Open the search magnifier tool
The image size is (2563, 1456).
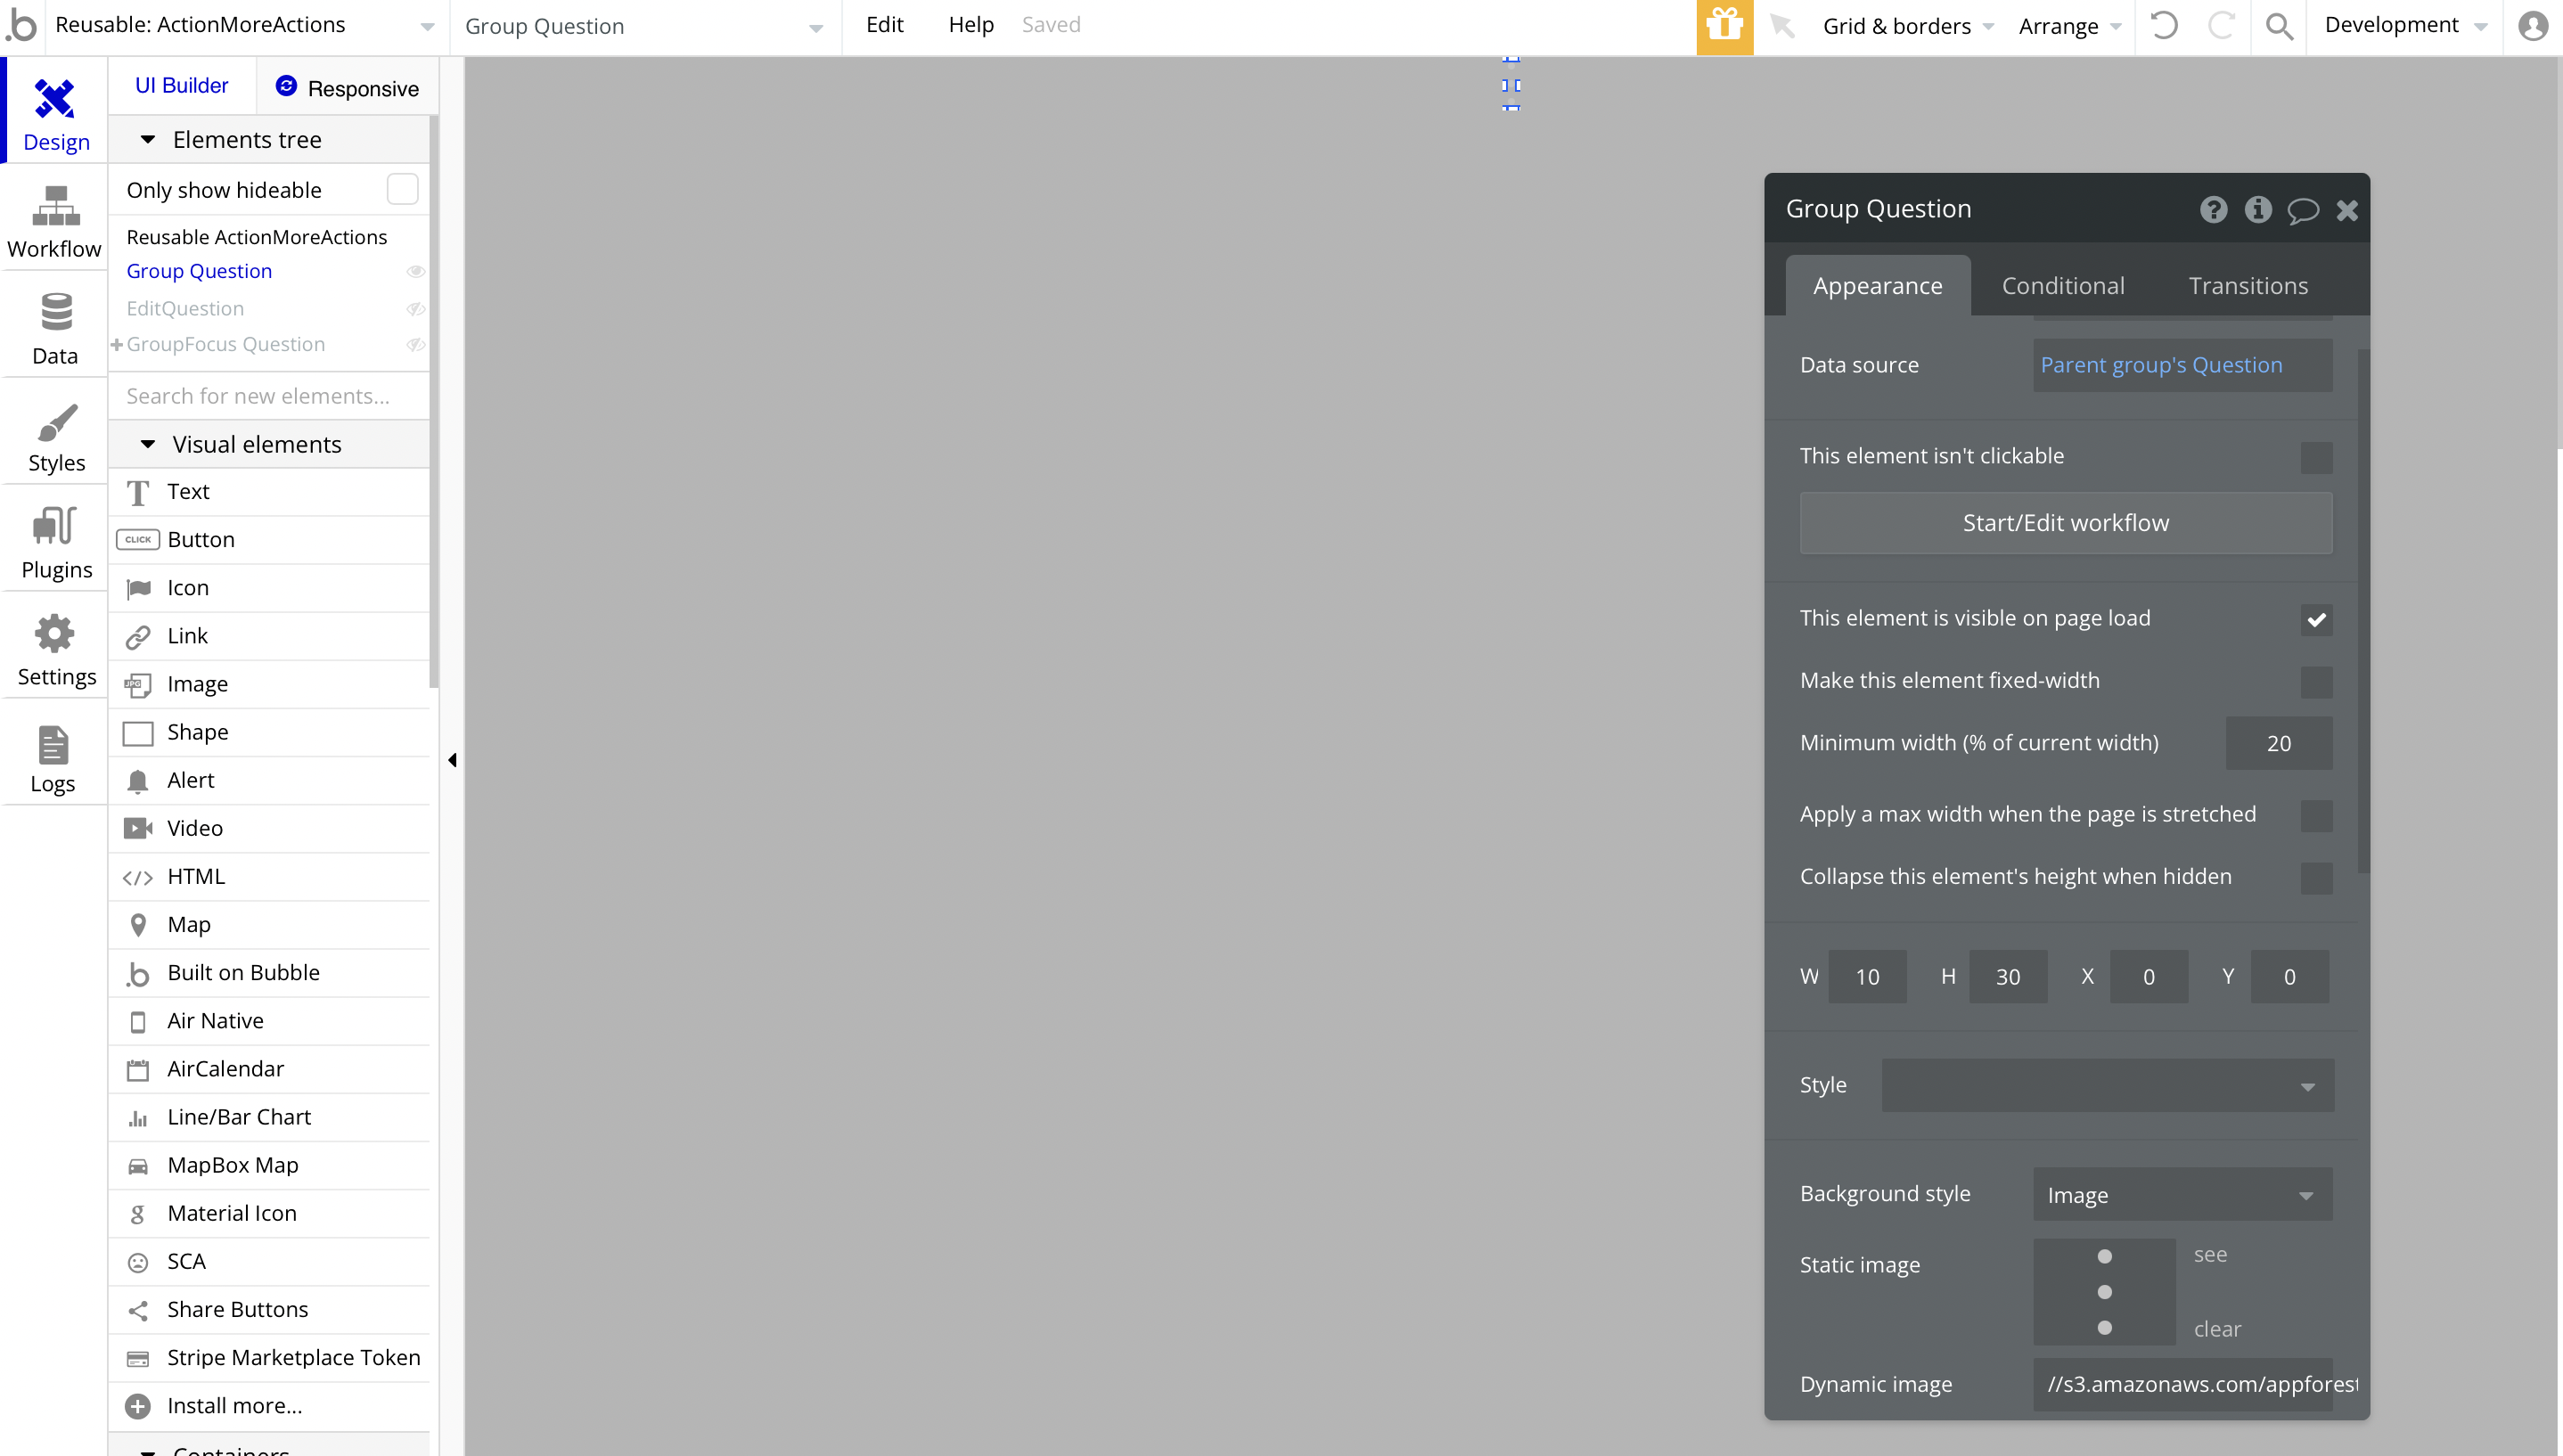coord(2279,26)
